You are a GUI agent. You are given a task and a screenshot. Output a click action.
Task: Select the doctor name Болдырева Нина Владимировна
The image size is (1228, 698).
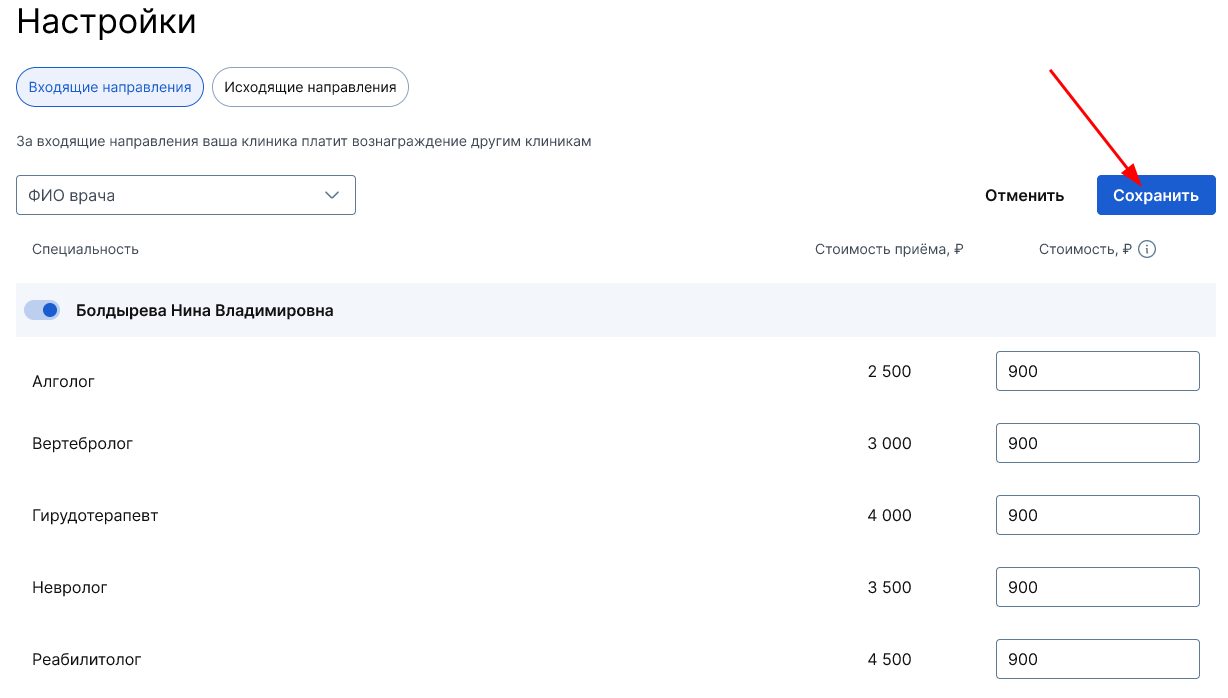[x=205, y=311]
